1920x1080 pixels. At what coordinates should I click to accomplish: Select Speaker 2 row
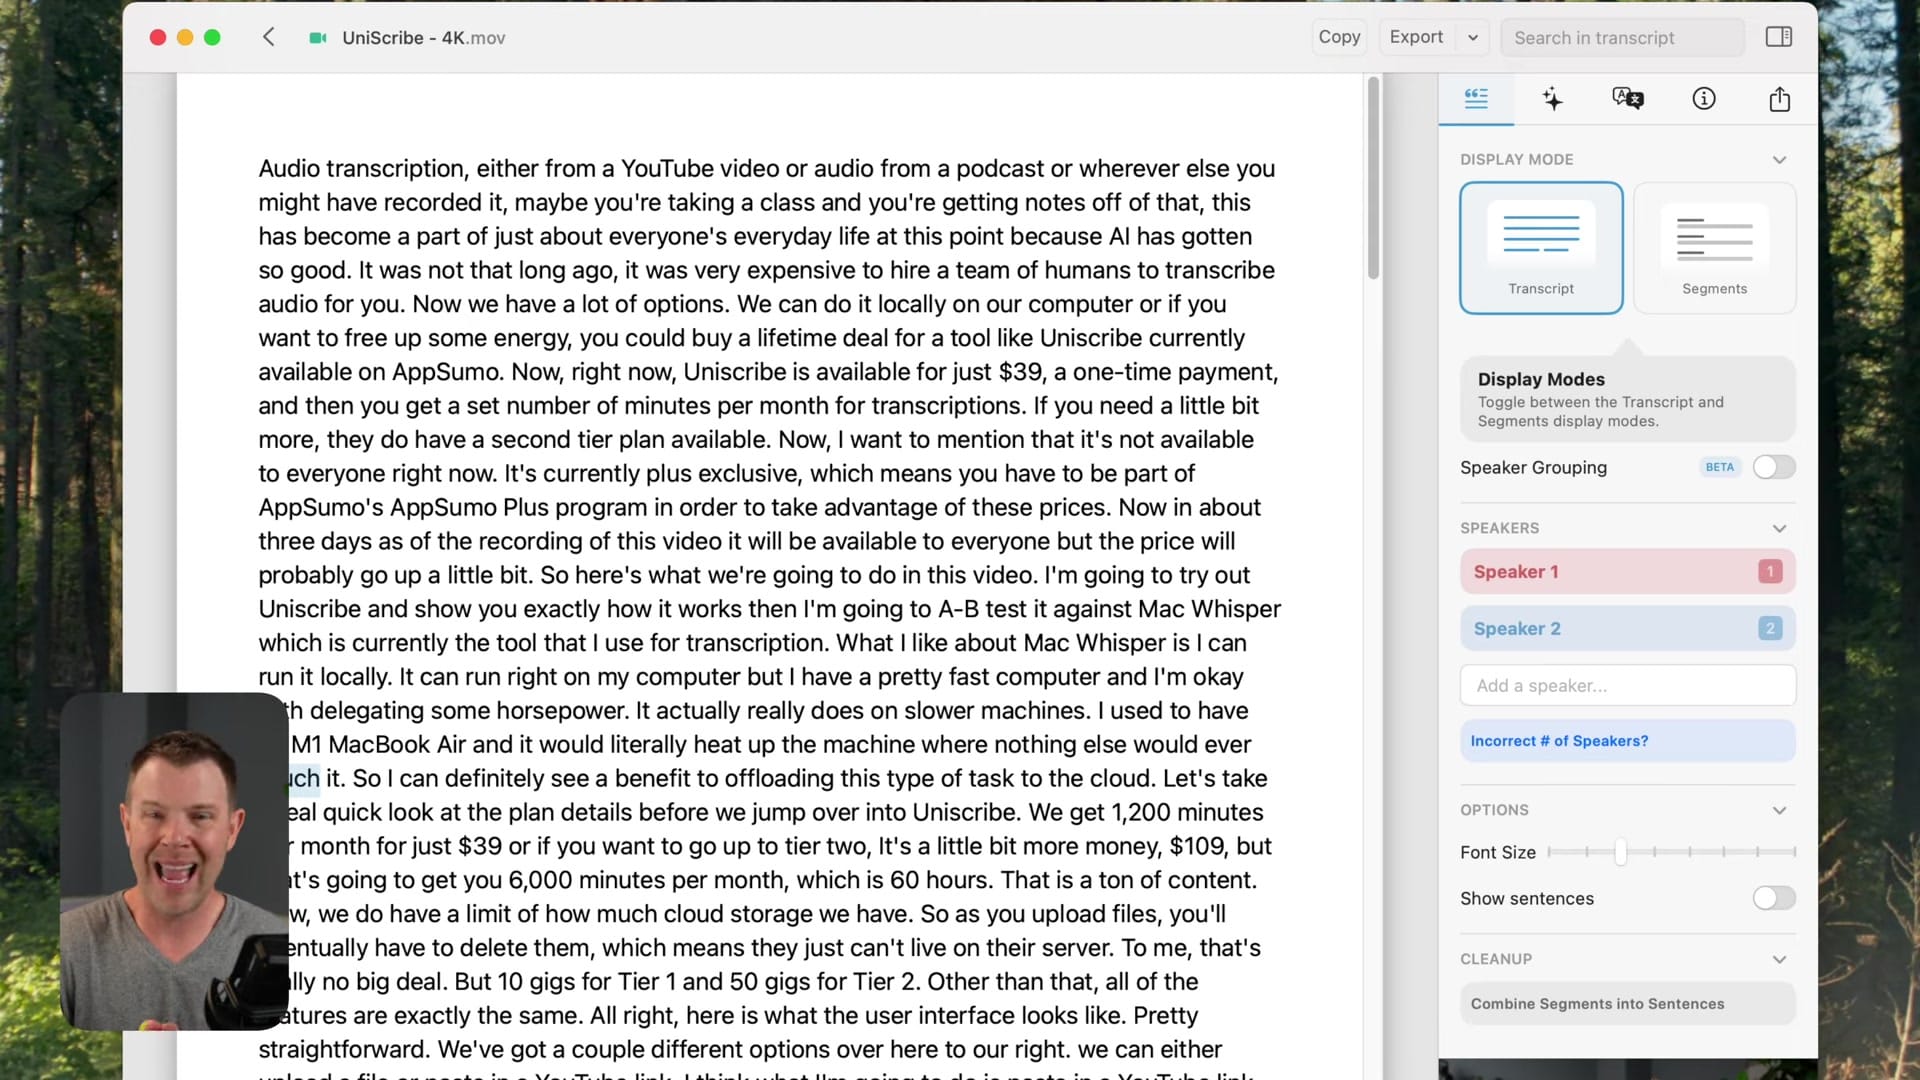click(1627, 628)
